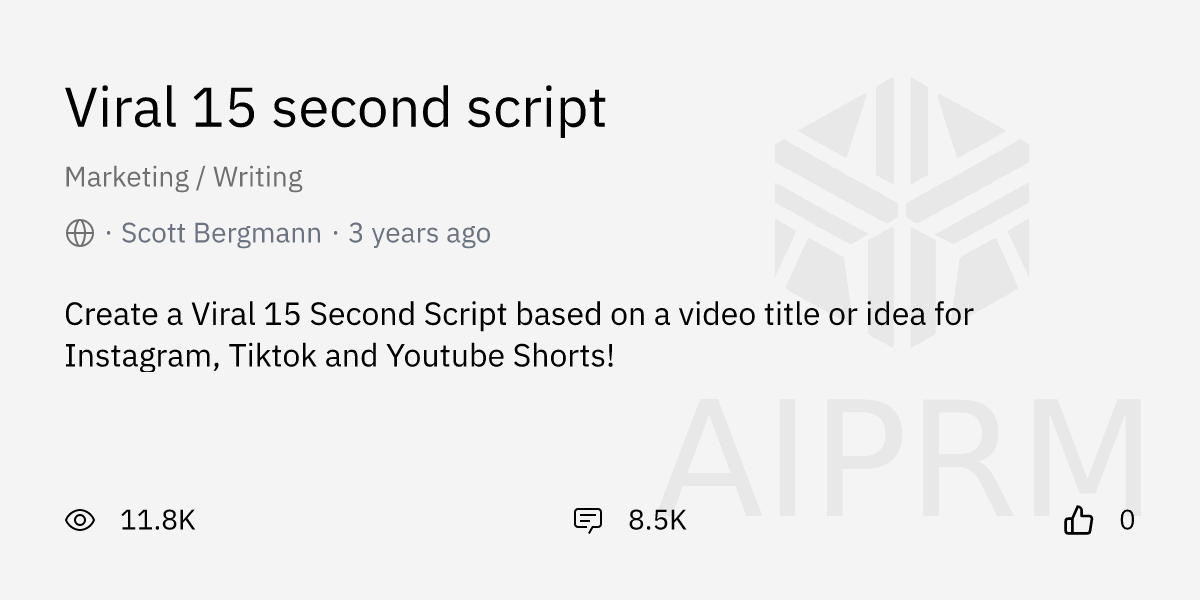Click the "3 years ago" timestamp
This screenshot has height=600, width=1200.
tap(419, 234)
